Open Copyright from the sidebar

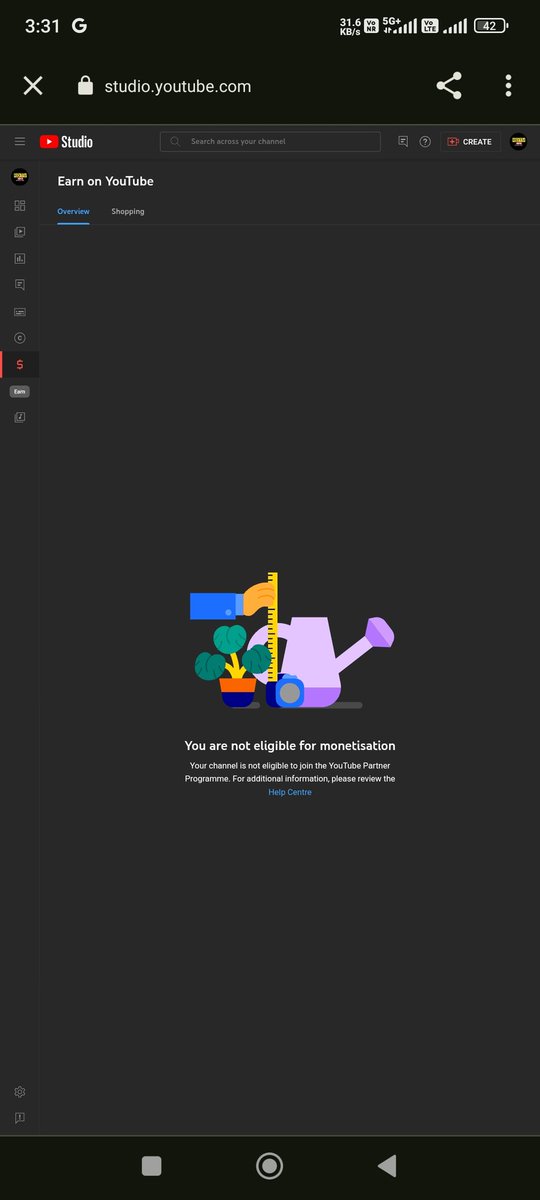pyautogui.click(x=19, y=338)
